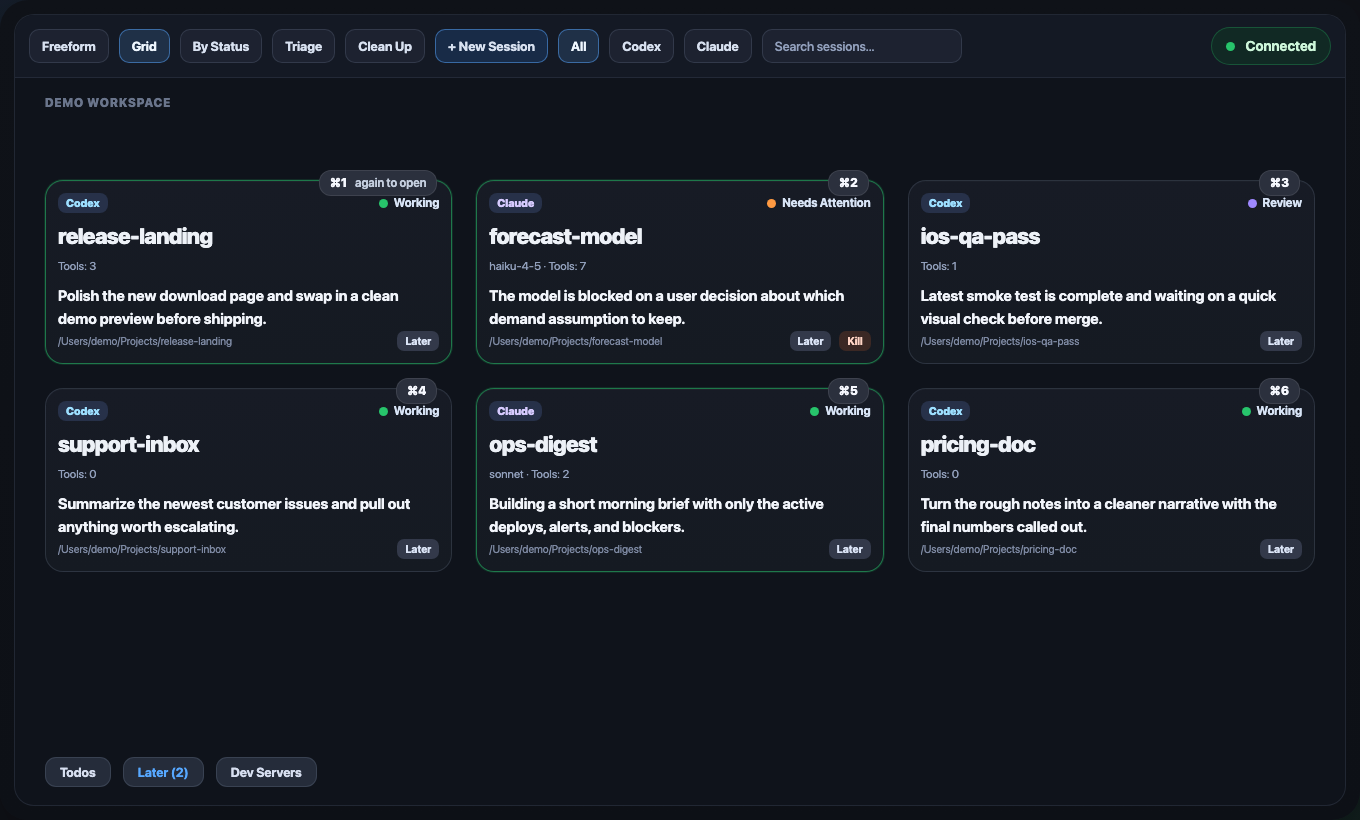
Task: Click the Working dot on ops-digest
Action: [x=814, y=411]
